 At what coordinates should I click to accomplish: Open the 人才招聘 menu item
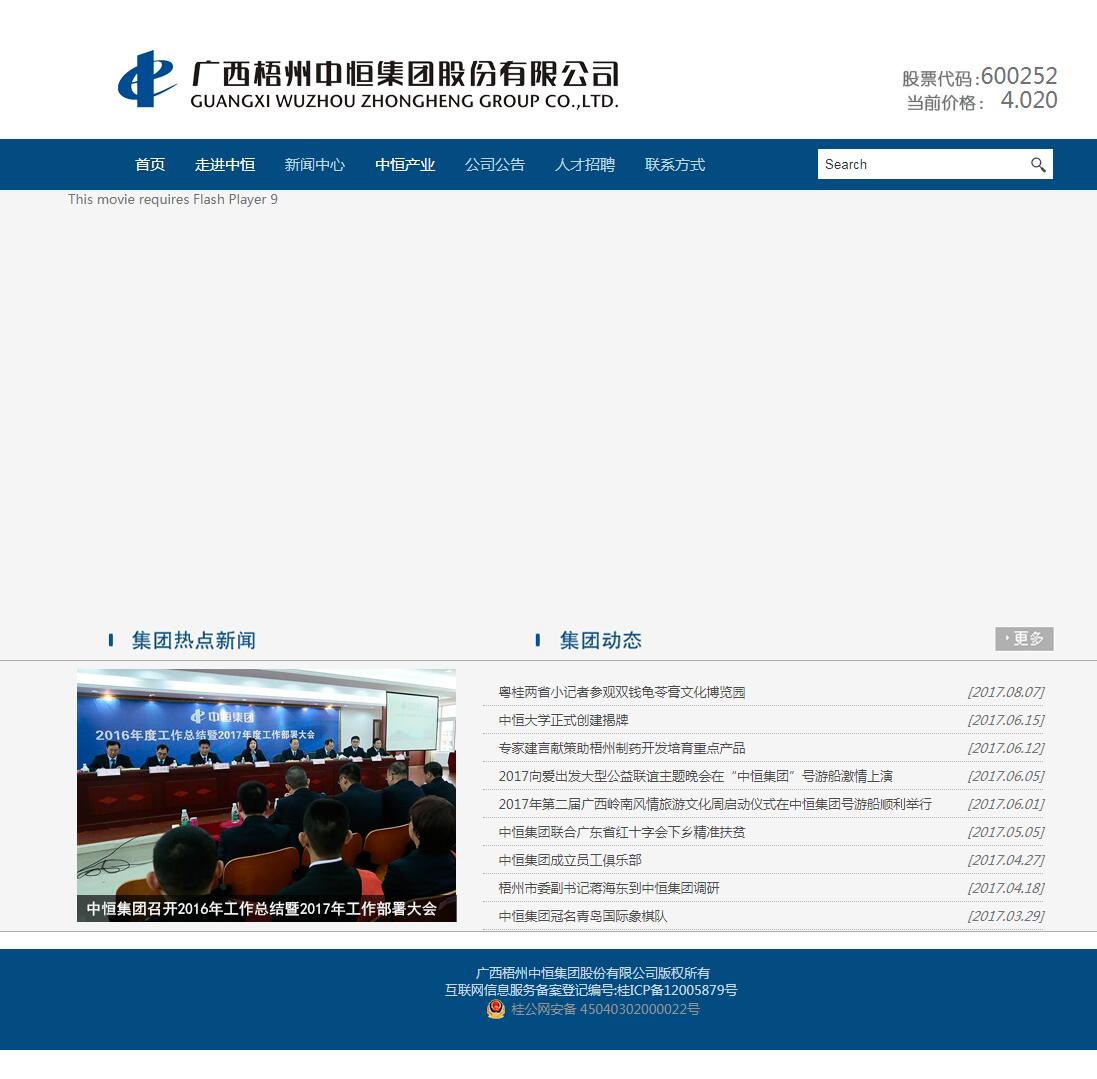coord(585,164)
